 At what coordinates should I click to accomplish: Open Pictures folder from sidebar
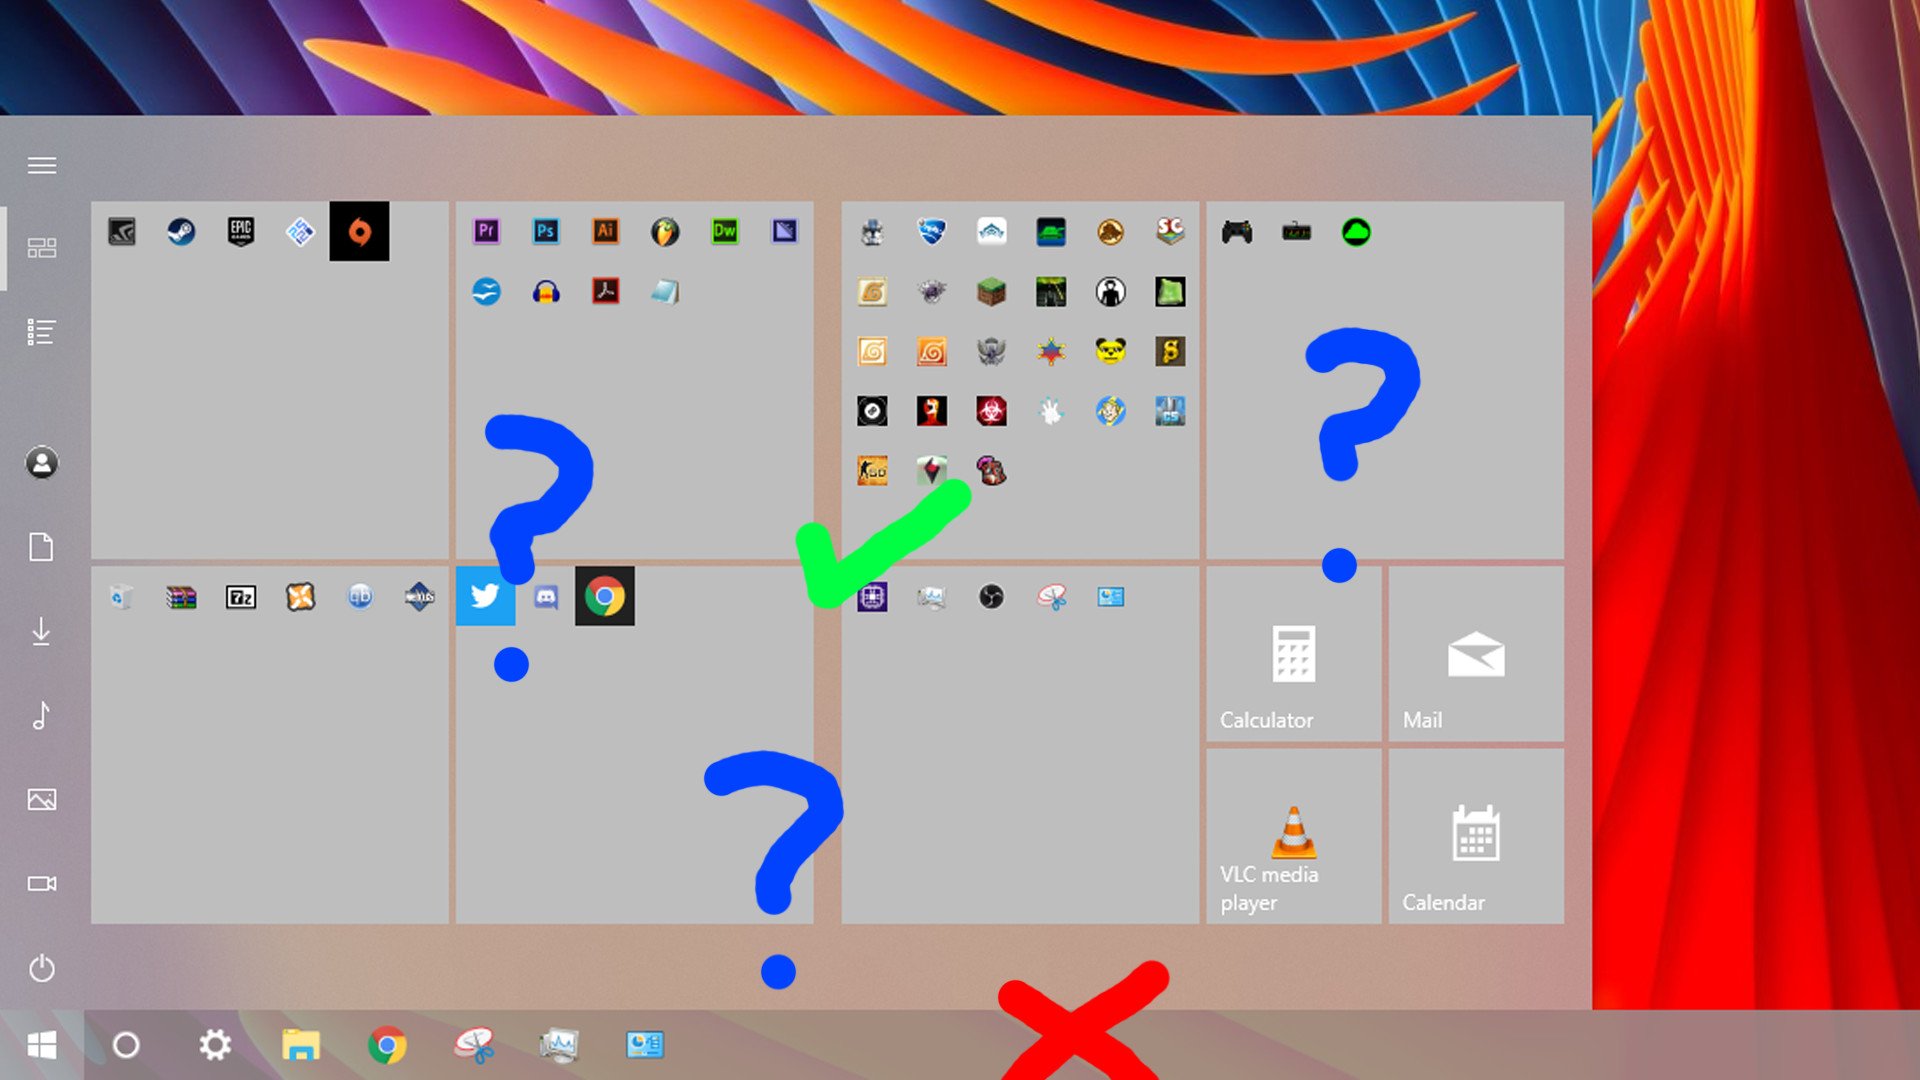tap(42, 800)
